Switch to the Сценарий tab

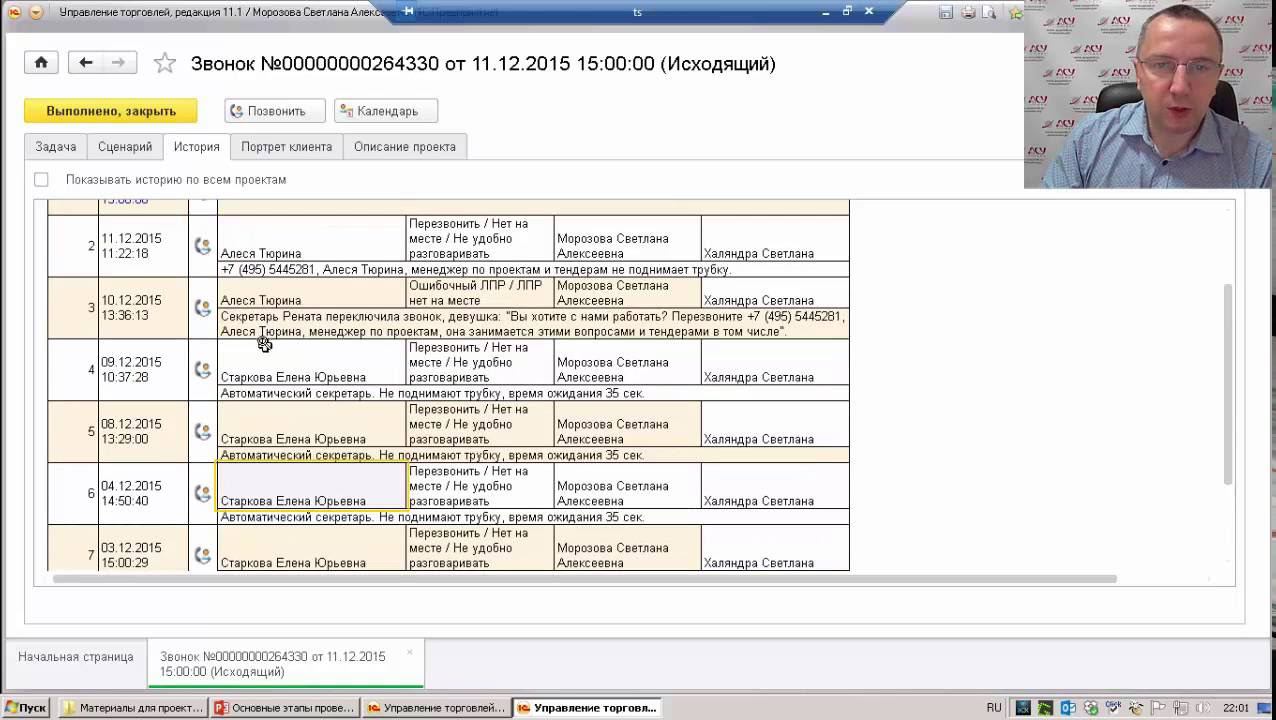(125, 147)
